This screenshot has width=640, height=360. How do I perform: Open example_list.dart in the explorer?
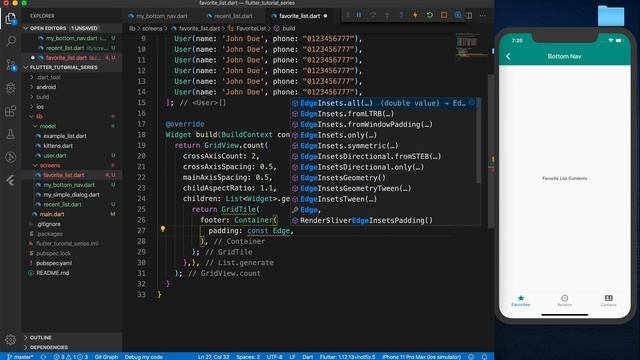pyautogui.click(x=64, y=136)
